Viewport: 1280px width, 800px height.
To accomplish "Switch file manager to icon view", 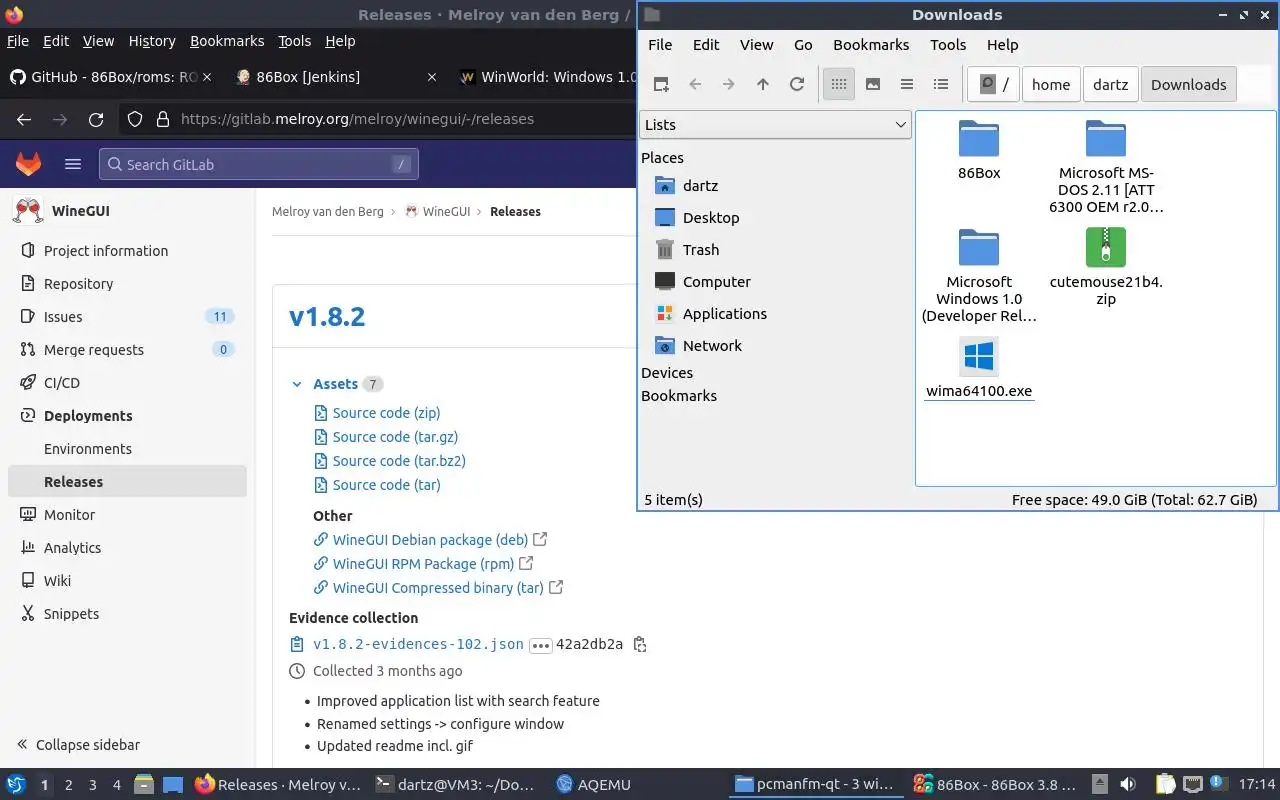I will pyautogui.click(x=839, y=85).
